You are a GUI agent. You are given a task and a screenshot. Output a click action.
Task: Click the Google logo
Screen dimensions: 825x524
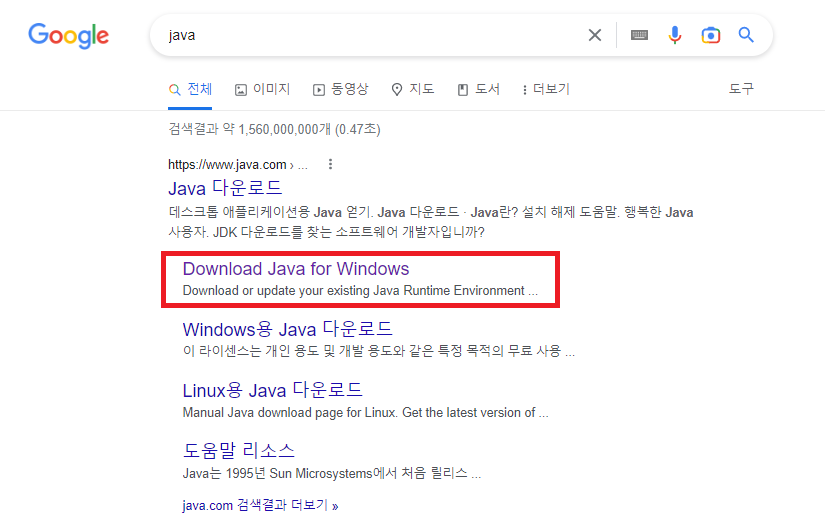tap(68, 35)
